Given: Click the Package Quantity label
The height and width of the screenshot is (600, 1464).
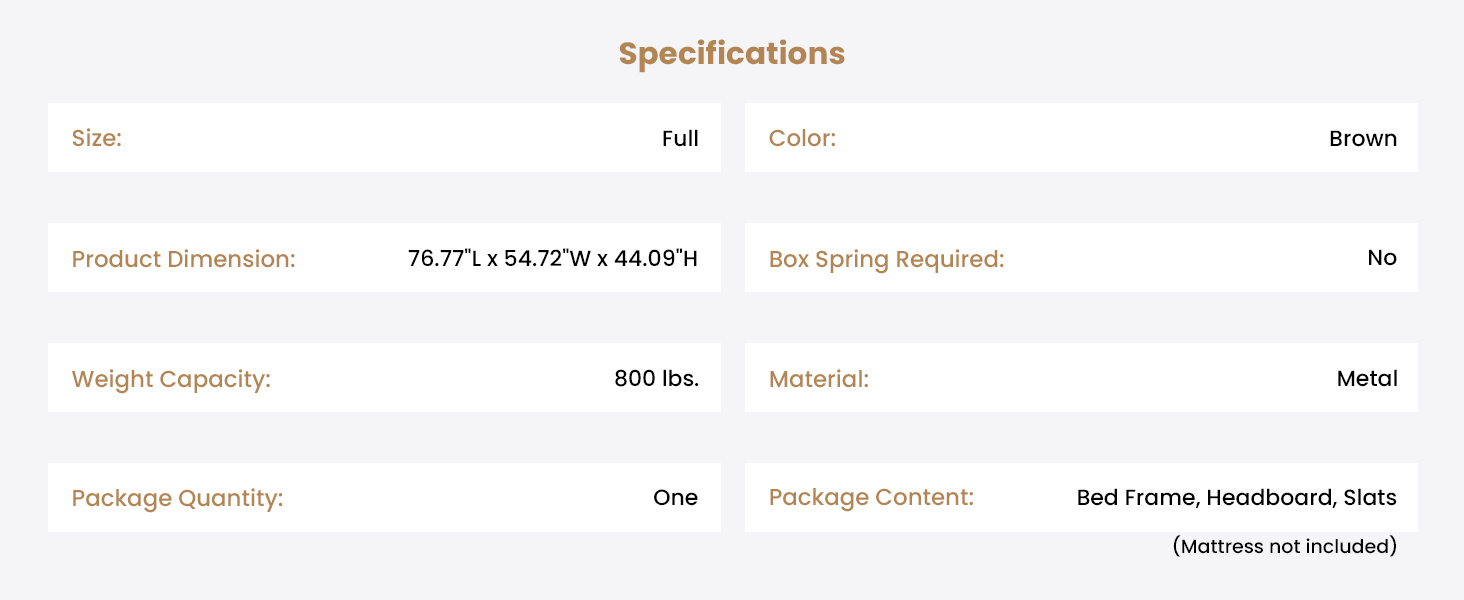Looking at the screenshot, I should pyautogui.click(x=177, y=498).
